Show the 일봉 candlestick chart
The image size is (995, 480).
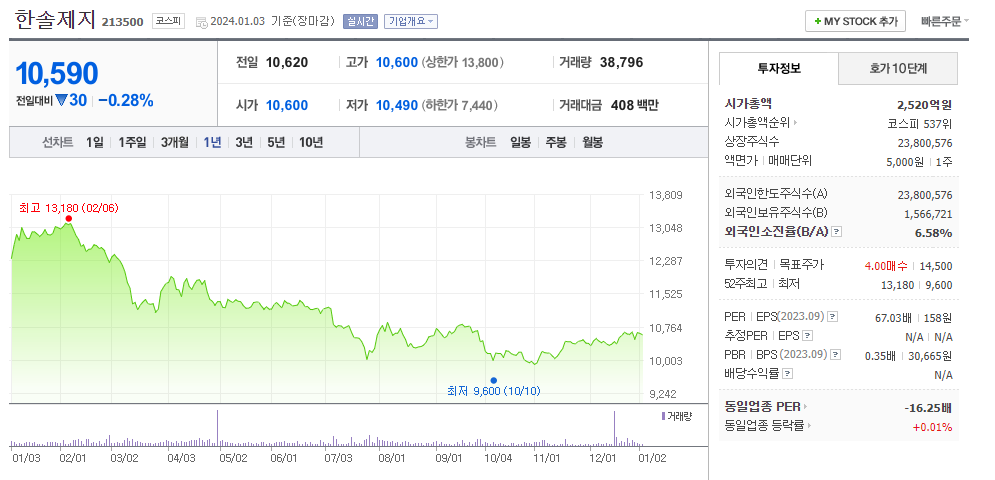(x=520, y=142)
